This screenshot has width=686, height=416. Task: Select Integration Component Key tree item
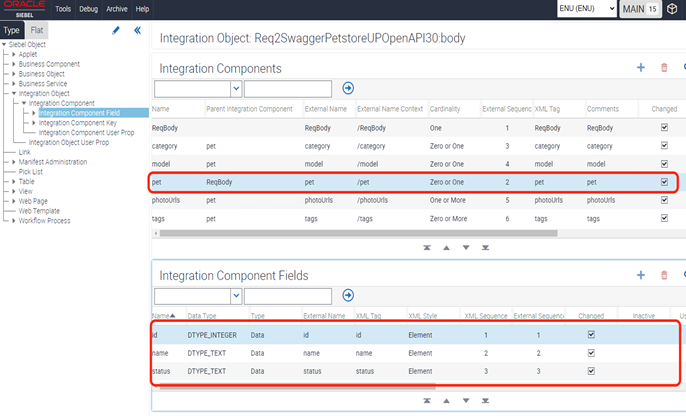[78, 123]
